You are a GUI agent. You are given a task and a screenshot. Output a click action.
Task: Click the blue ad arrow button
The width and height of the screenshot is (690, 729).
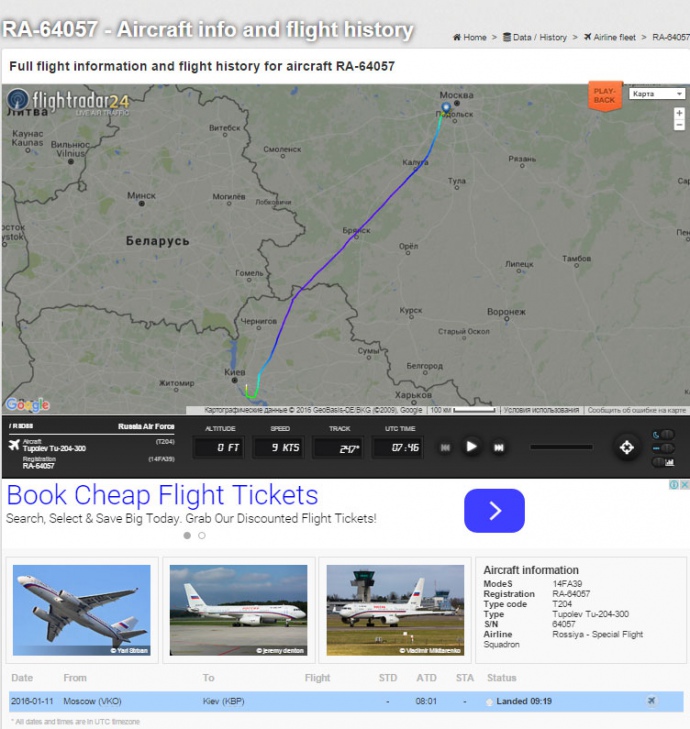tap(494, 510)
